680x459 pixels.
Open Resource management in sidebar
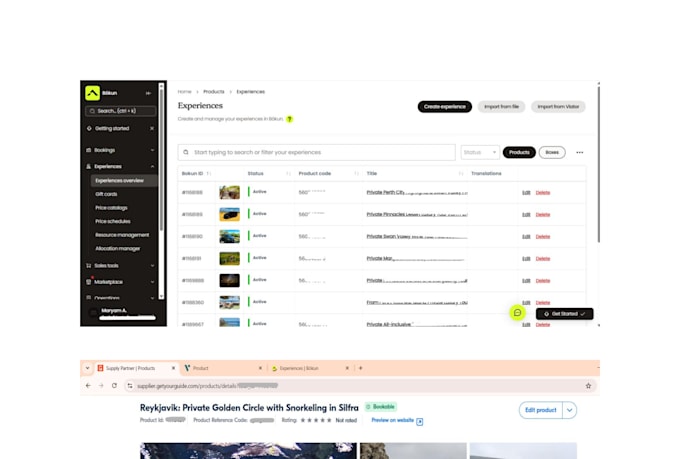(122, 235)
